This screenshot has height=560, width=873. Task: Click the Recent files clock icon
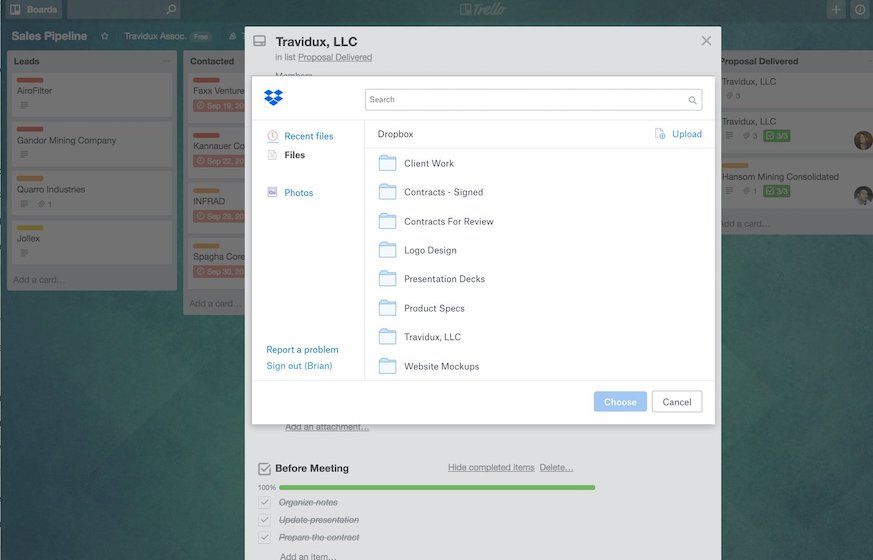pyautogui.click(x=273, y=136)
